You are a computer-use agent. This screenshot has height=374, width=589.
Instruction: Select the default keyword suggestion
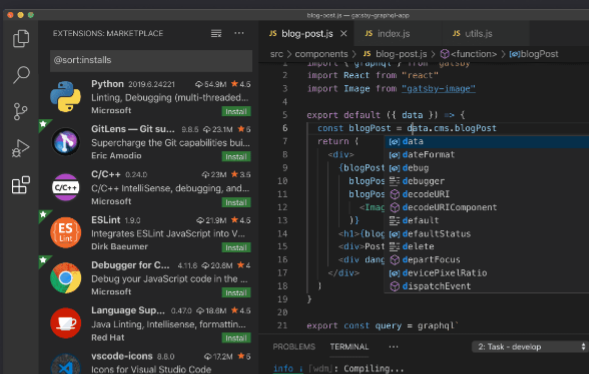[x=487, y=220]
